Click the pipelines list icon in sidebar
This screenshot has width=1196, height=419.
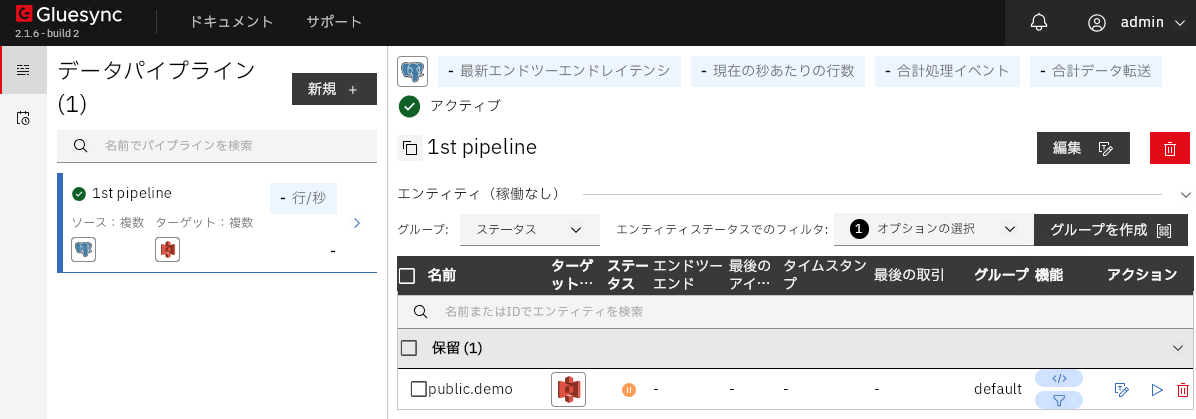(x=23, y=70)
